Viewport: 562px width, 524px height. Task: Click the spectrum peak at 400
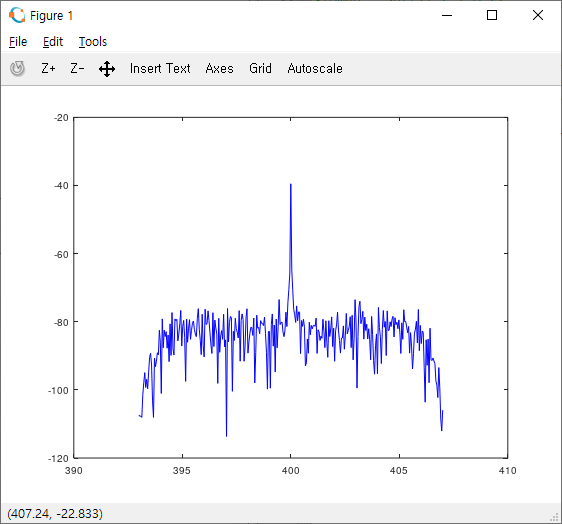[x=291, y=184]
